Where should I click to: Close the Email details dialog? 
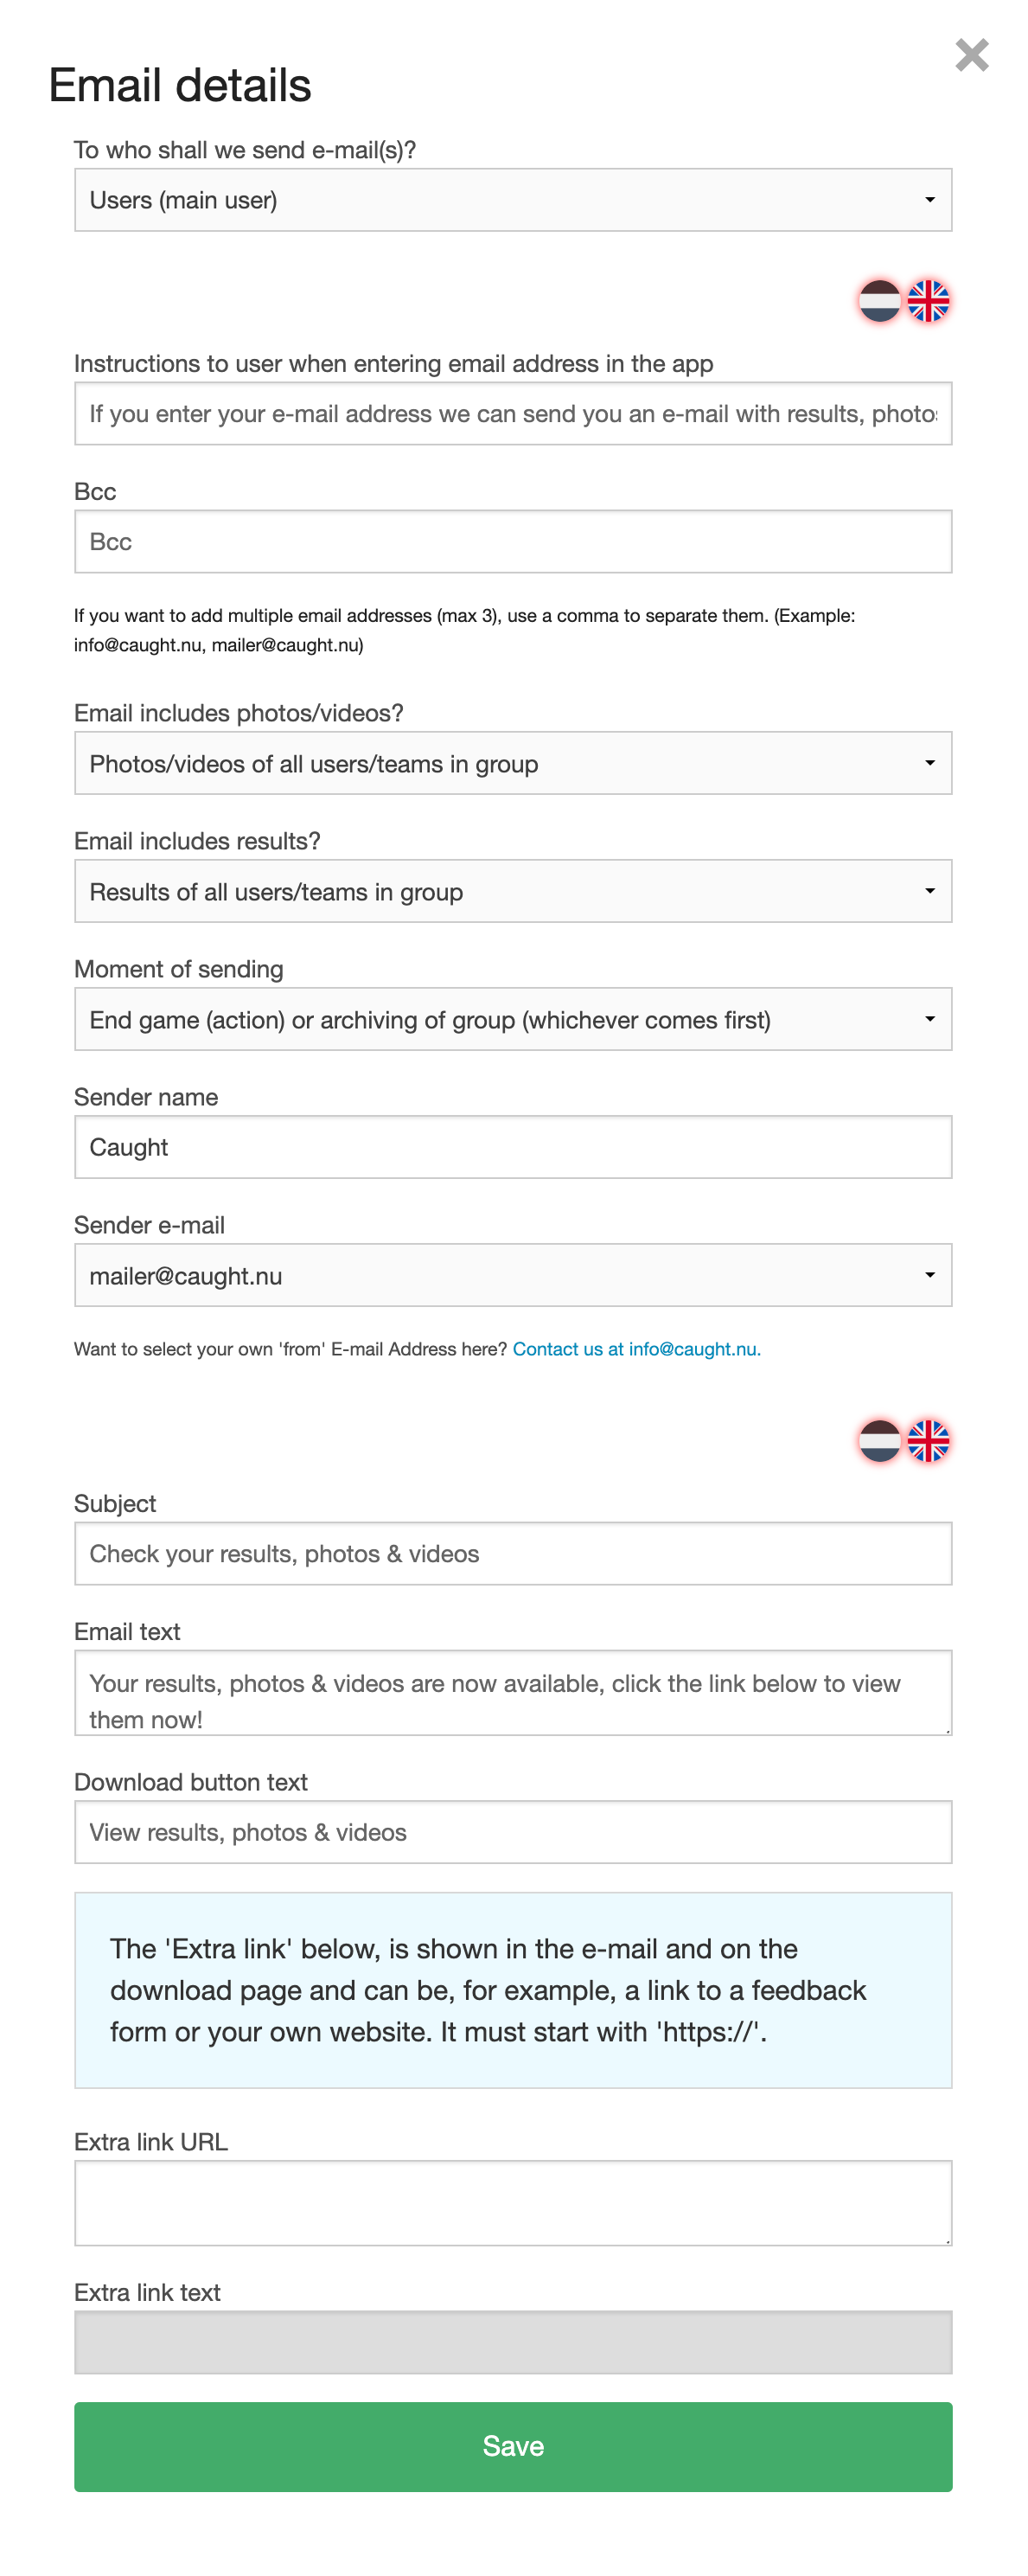[971, 55]
